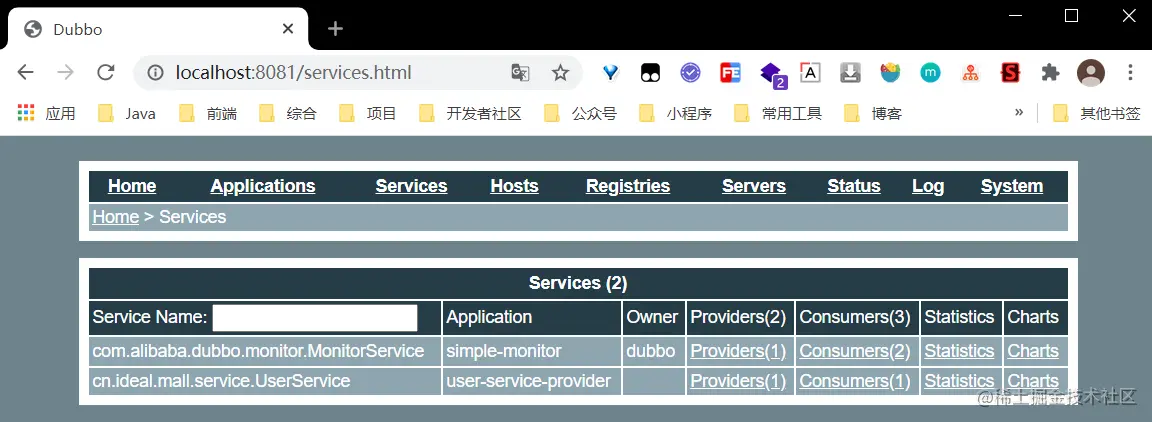Open the 小程序 bookmarks folder
This screenshot has height=422, width=1152.
point(676,113)
